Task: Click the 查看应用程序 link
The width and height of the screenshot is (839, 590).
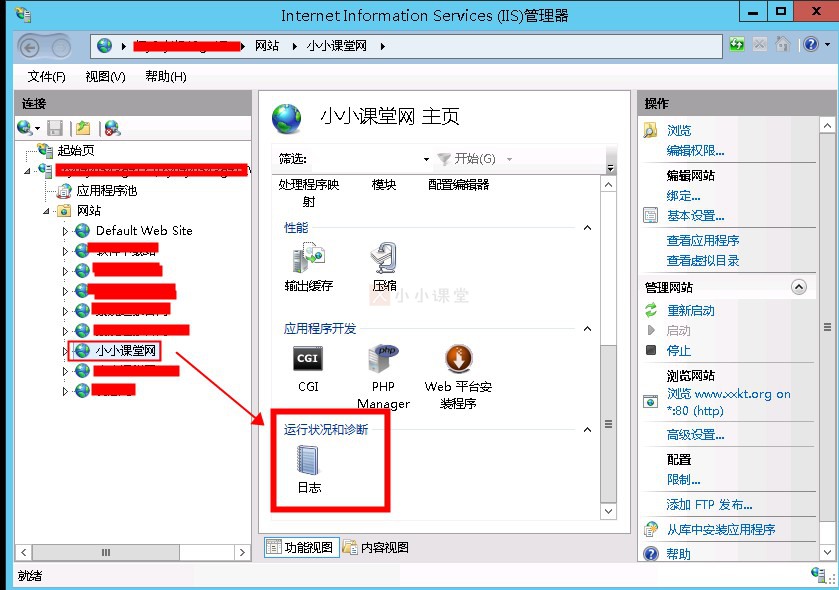Action: coord(703,241)
